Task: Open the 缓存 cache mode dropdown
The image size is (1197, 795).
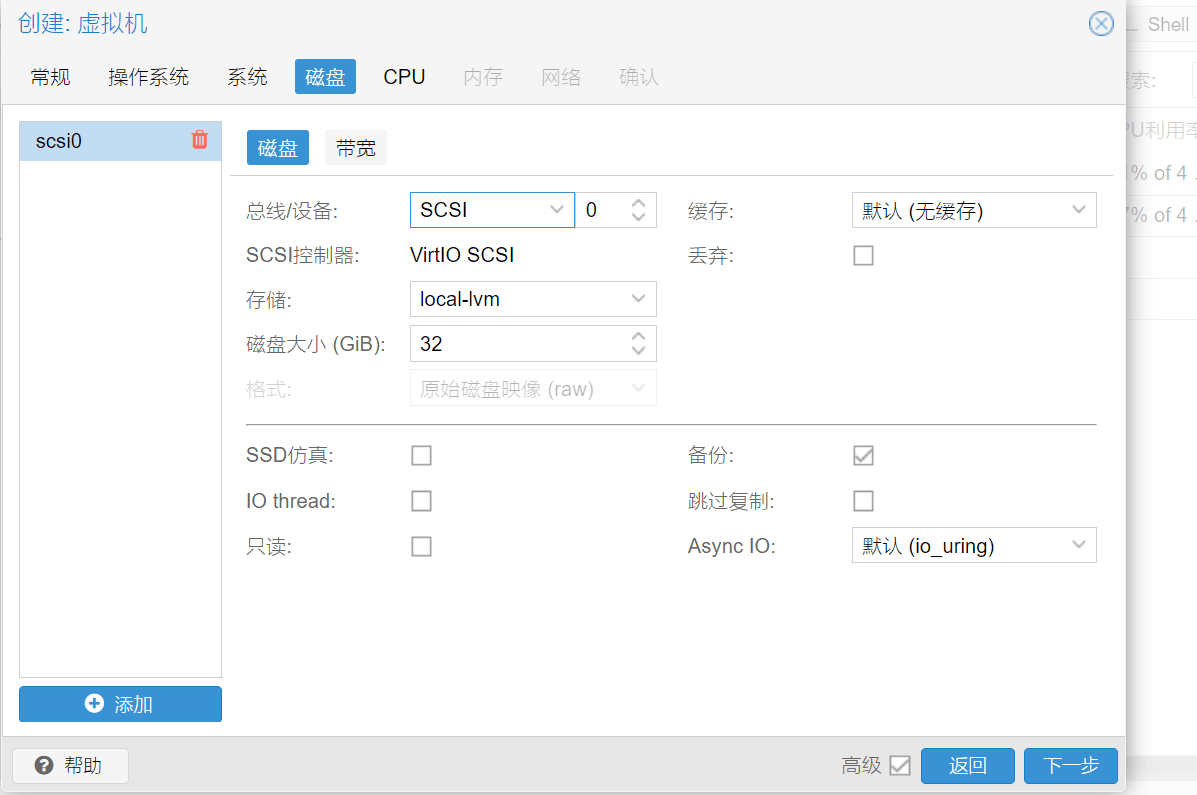Action: 1078,210
